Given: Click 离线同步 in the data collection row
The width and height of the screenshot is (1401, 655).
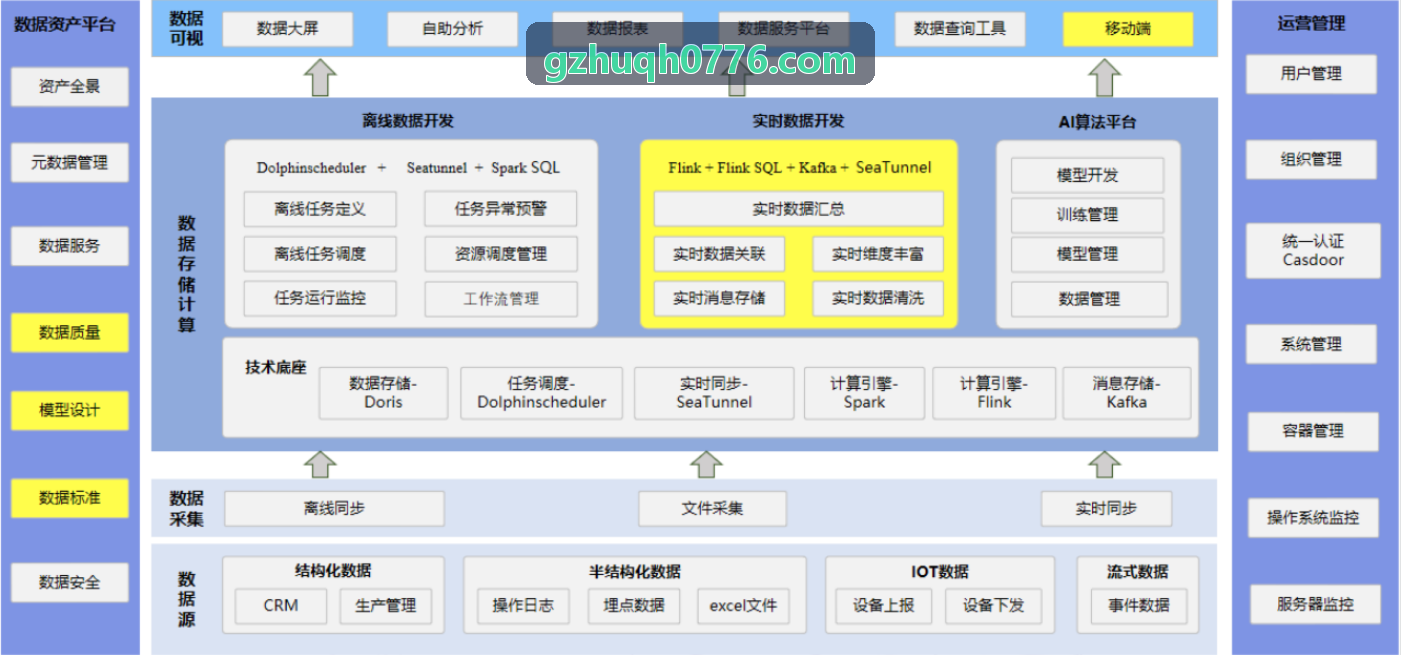Looking at the screenshot, I should (x=334, y=509).
